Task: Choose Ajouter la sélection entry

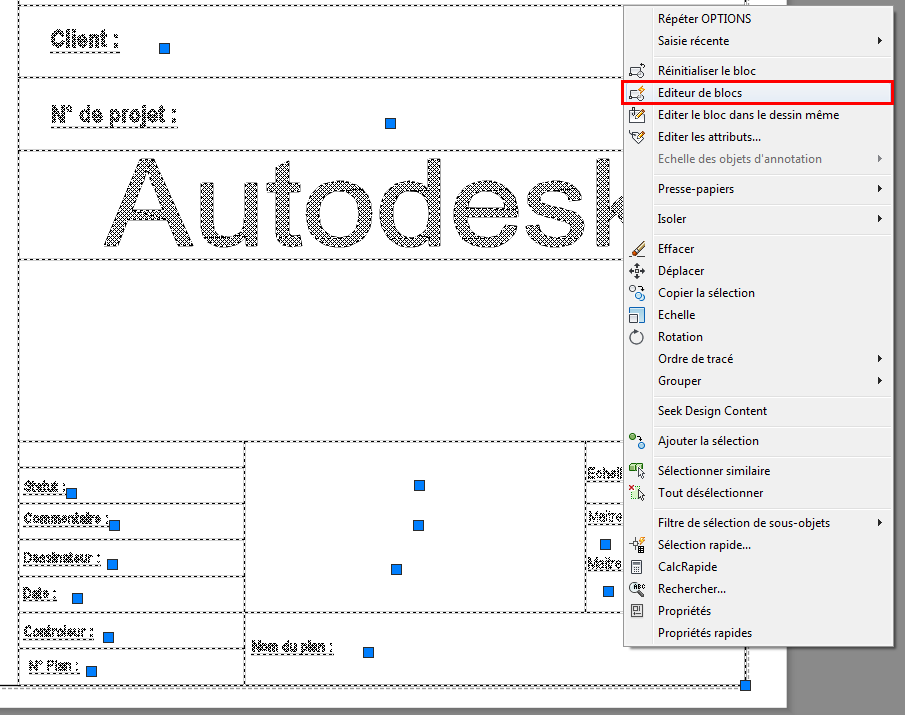Action: (758, 441)
